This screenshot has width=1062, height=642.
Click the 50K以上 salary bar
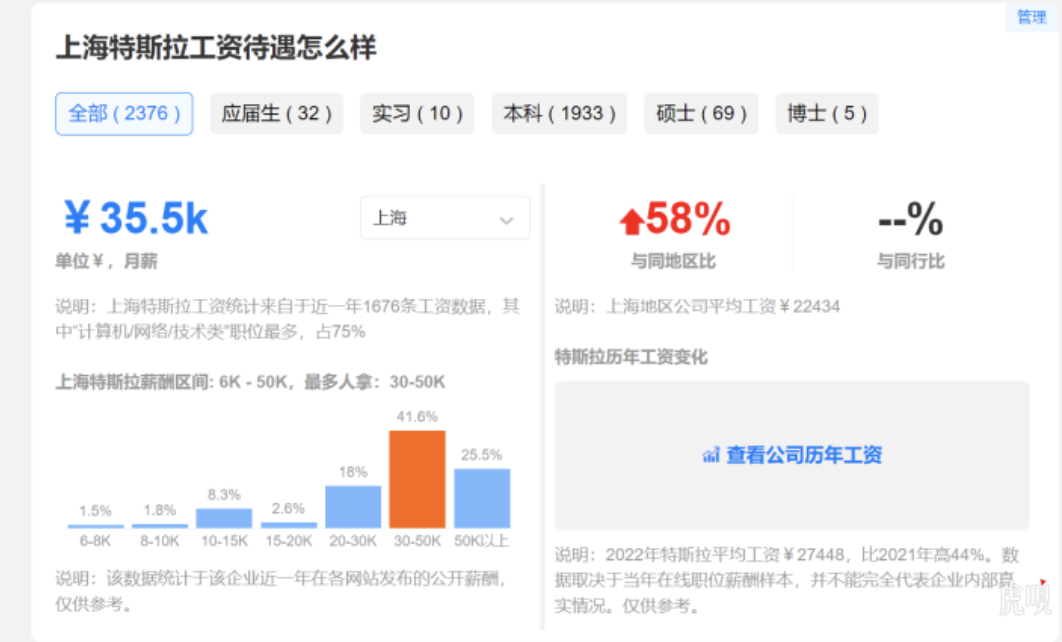(482, 498)
